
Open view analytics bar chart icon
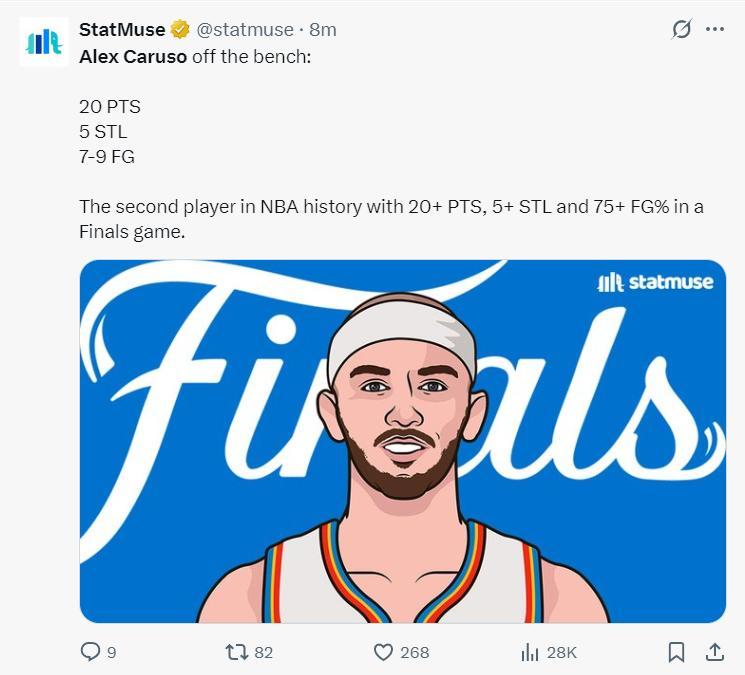[530, 652]
